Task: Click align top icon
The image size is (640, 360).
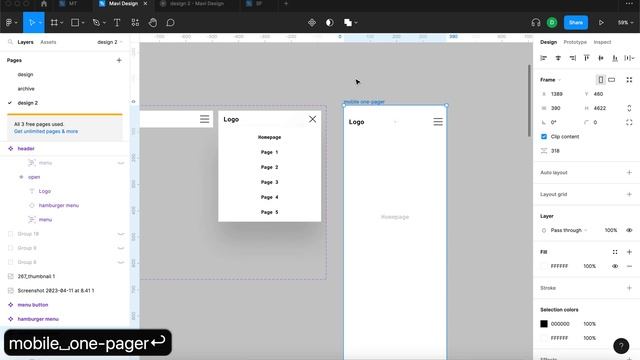Action: [x=587, y=58]
